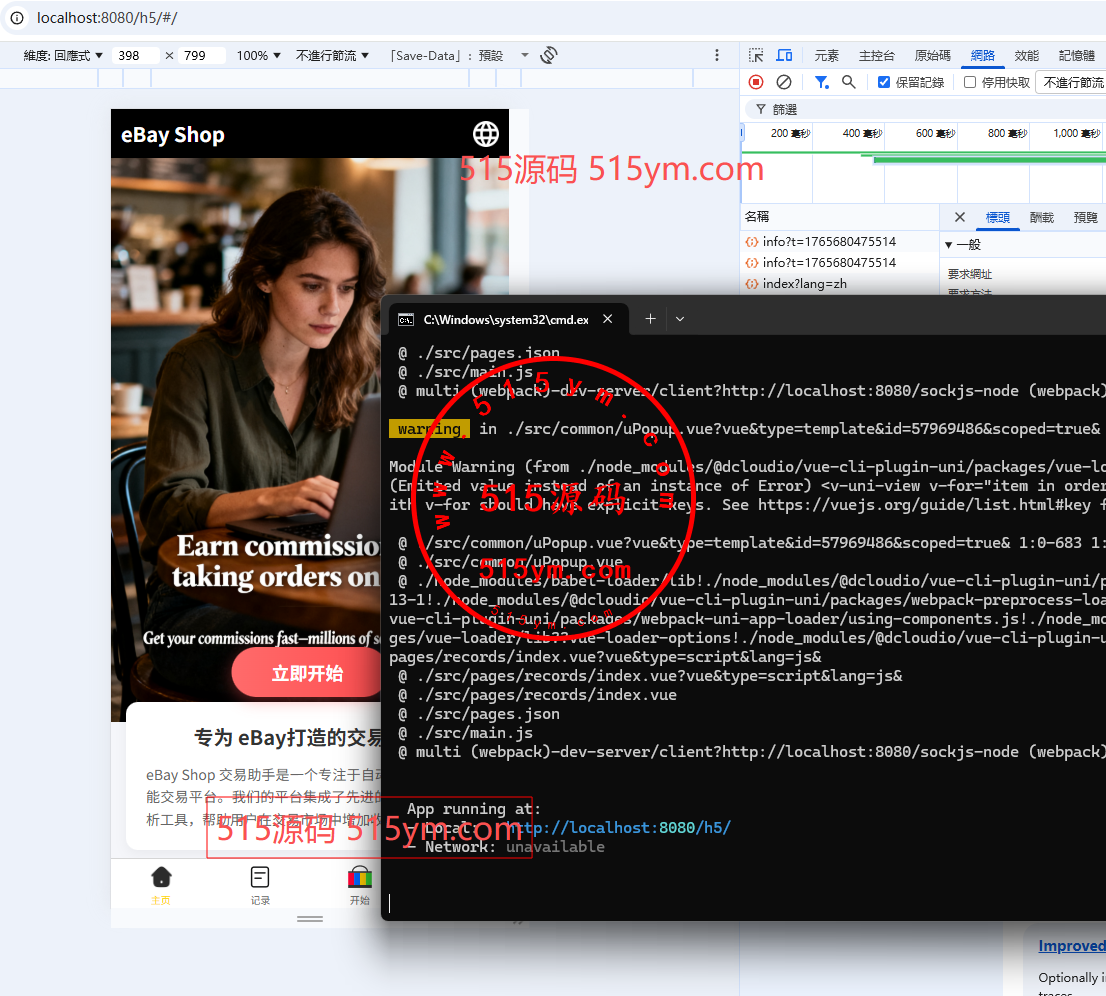1106x996 pixels.
Task: Click the globe language icon in eBay Shop header
Action: tap(486, 134)
